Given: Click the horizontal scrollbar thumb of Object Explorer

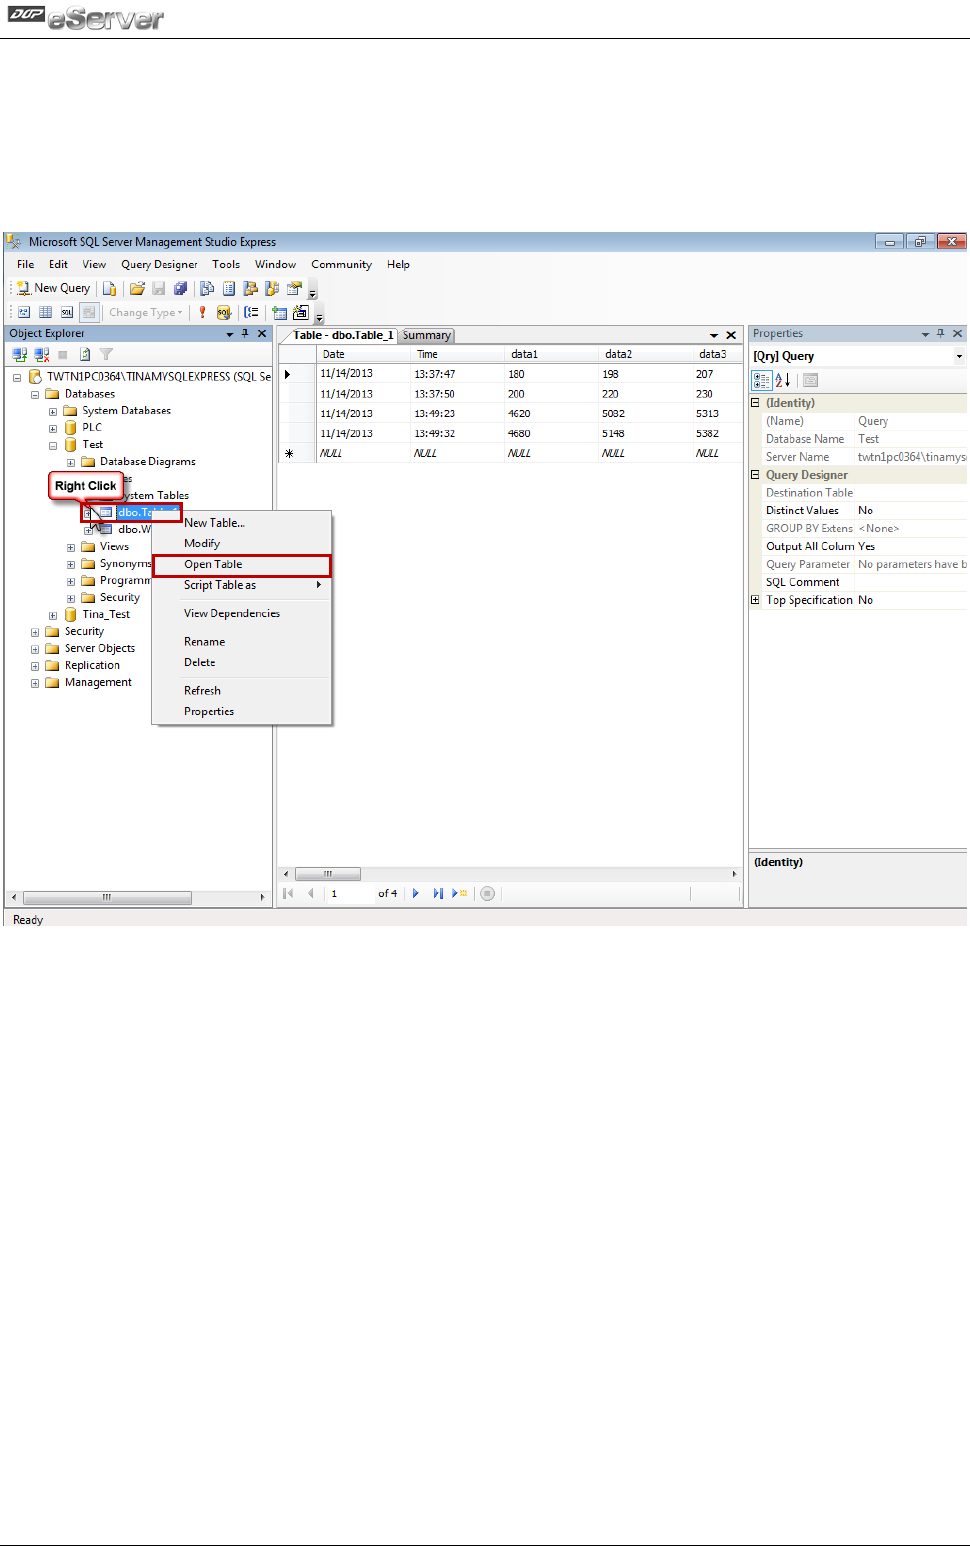Looking at the screenshot, I should point(107,898).
